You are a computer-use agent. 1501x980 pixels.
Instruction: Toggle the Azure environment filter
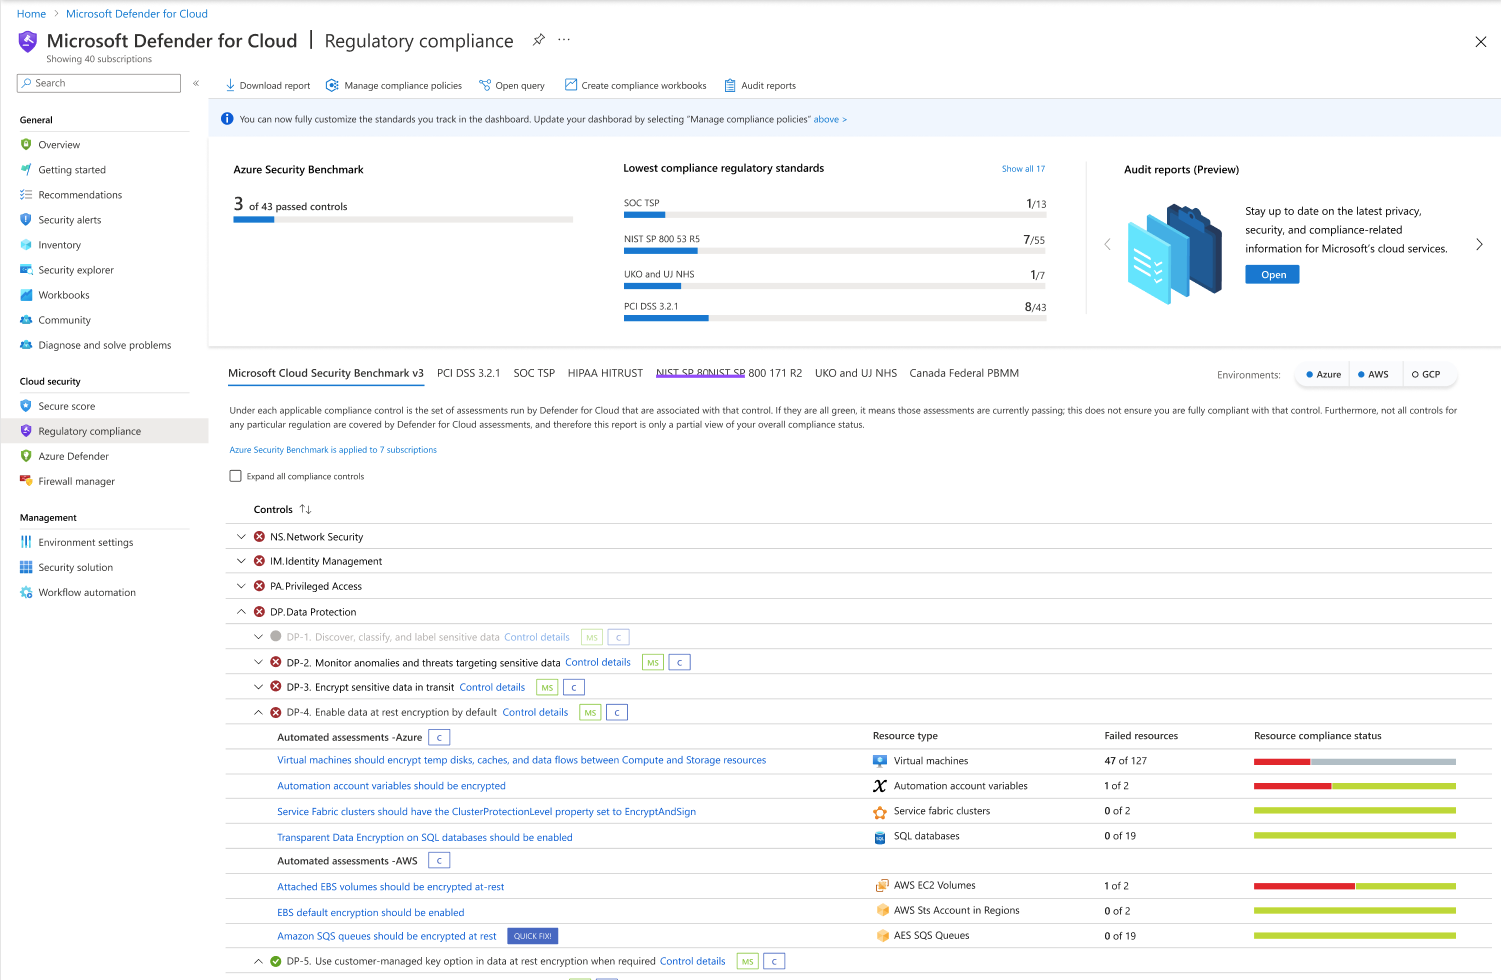(1323, 374)
